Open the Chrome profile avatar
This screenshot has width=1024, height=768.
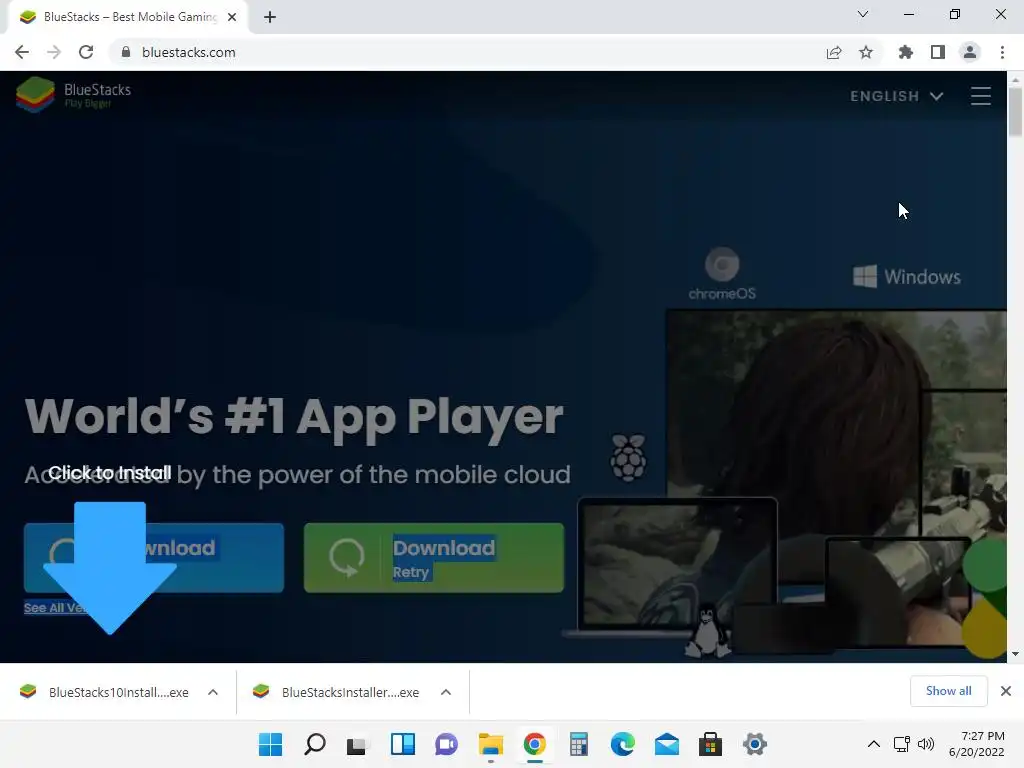(x=970, y=52)
